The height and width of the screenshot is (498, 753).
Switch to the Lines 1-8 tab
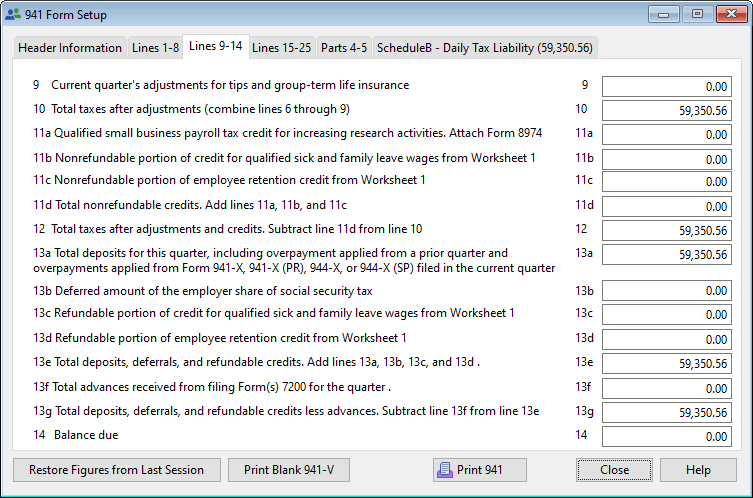(x=154, y=48)
